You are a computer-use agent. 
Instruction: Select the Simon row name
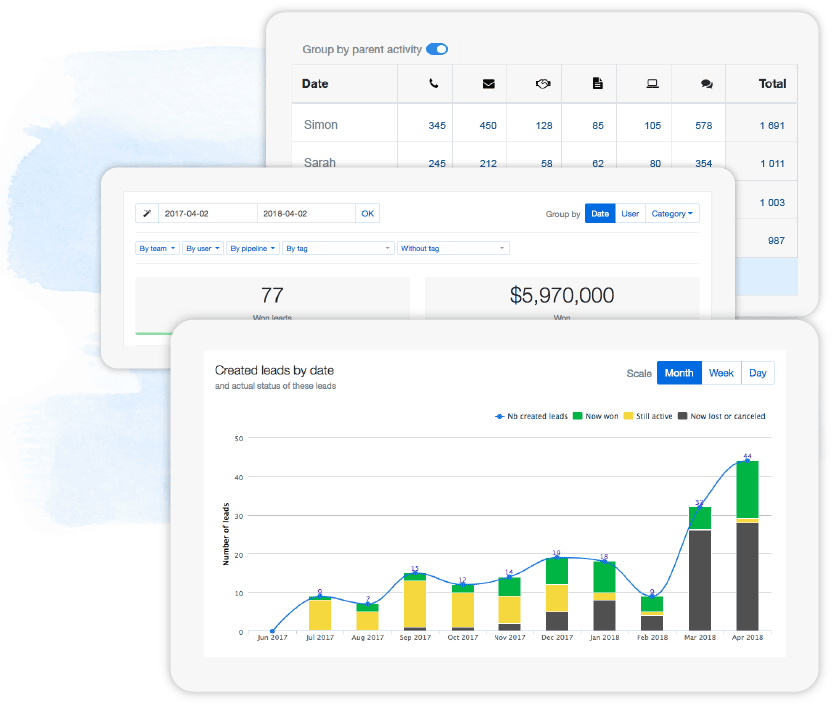[x=320, y=125]
